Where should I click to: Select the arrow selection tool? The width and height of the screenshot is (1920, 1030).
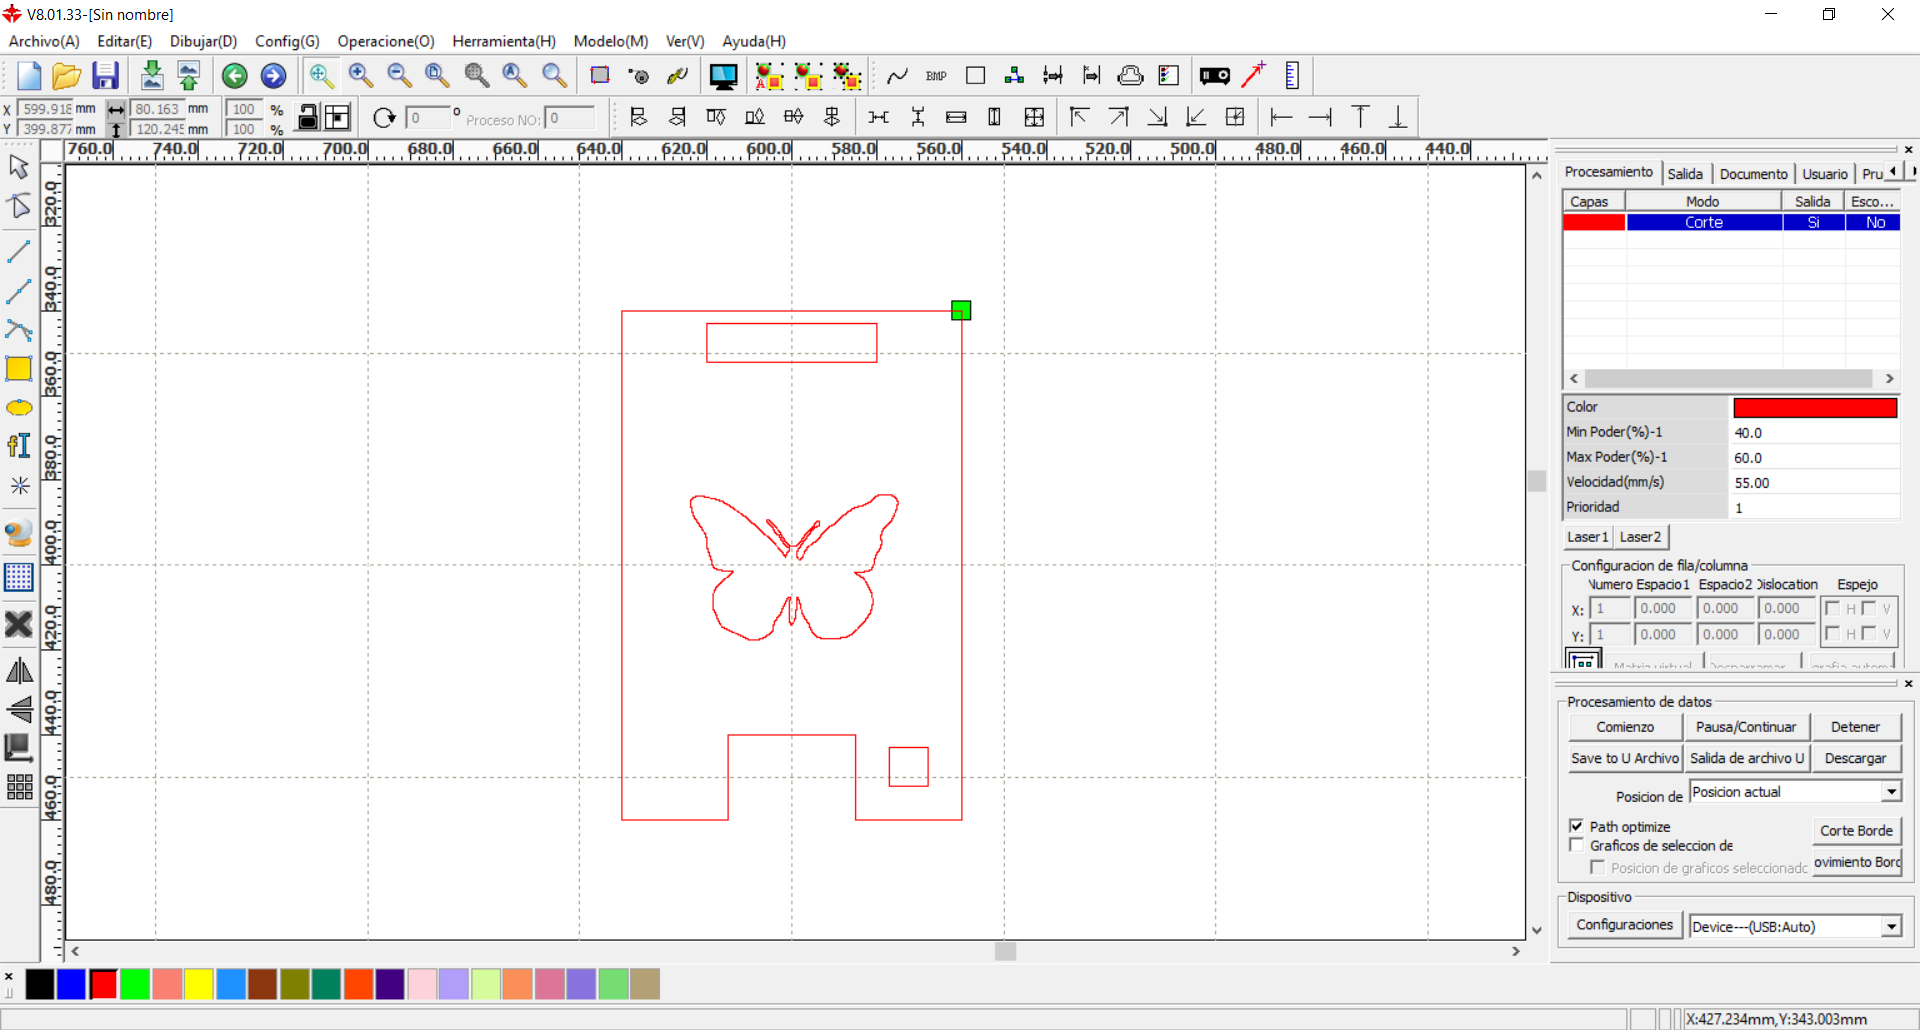[19, 166]
